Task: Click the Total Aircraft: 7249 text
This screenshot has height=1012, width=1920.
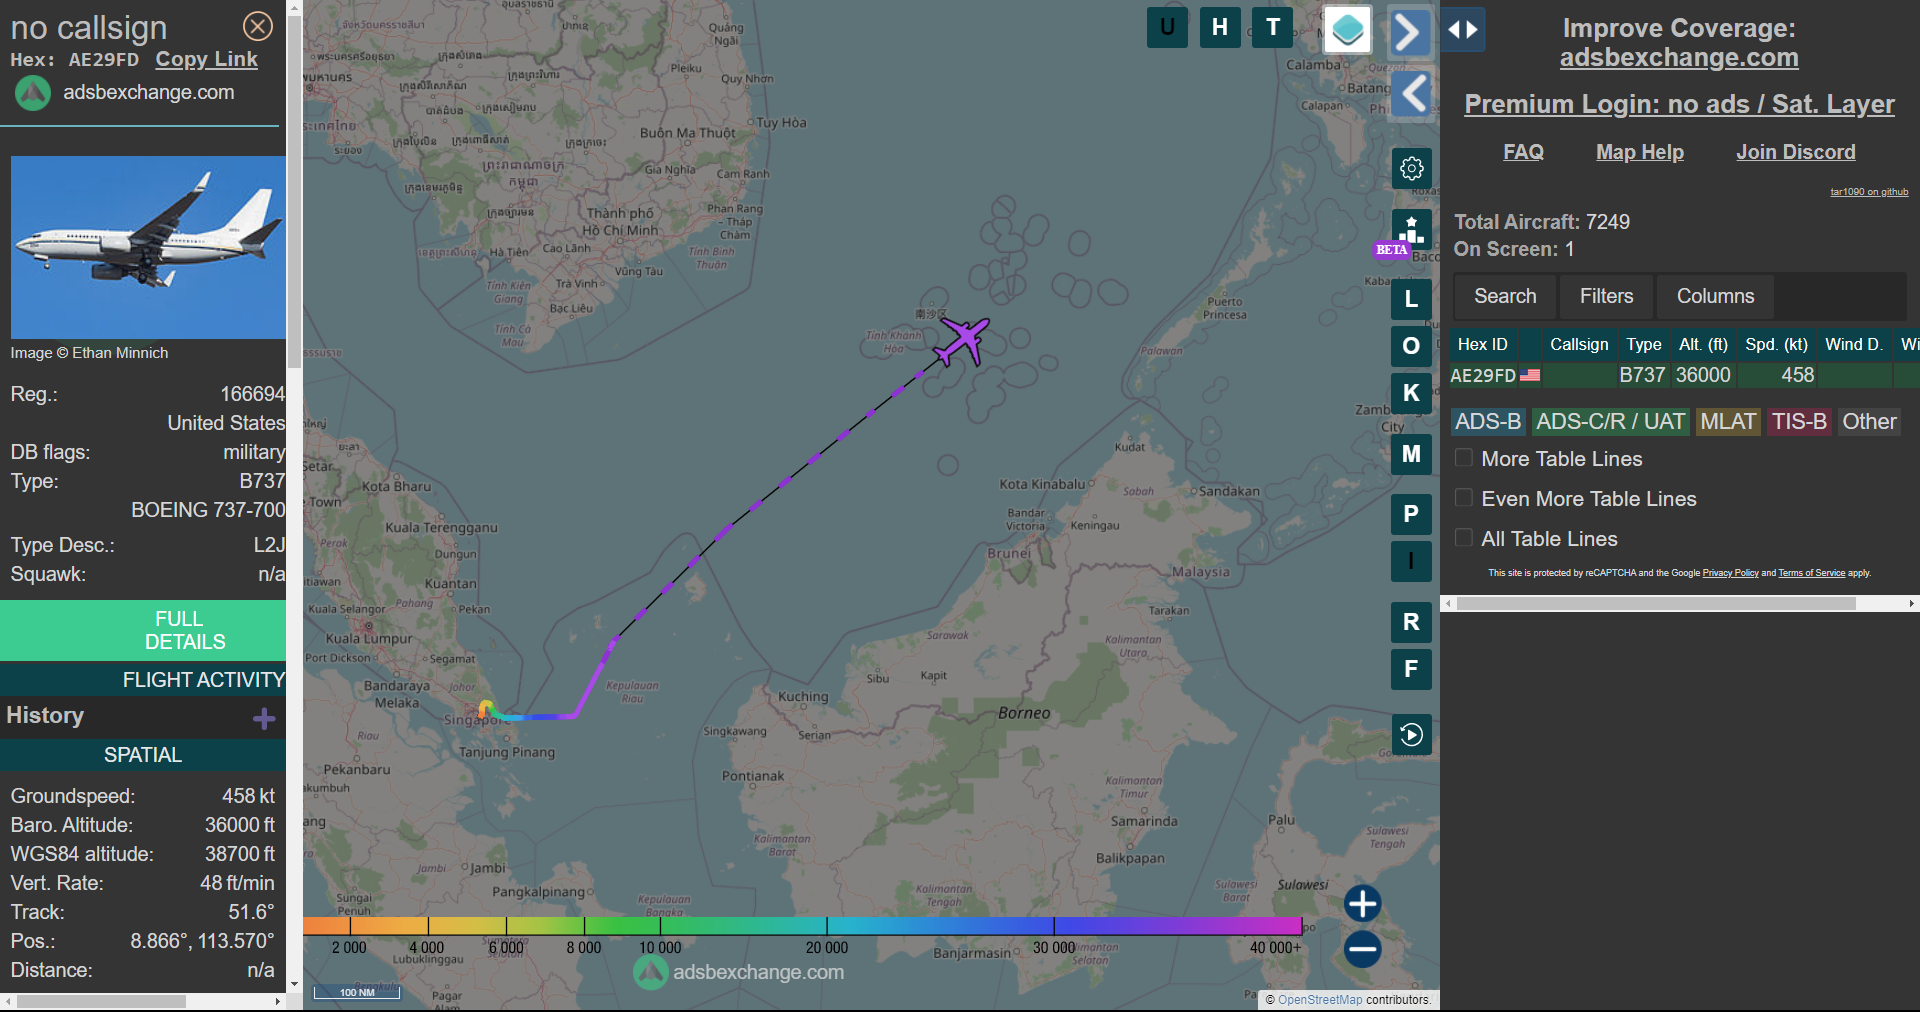Action: pos(1542,222)
